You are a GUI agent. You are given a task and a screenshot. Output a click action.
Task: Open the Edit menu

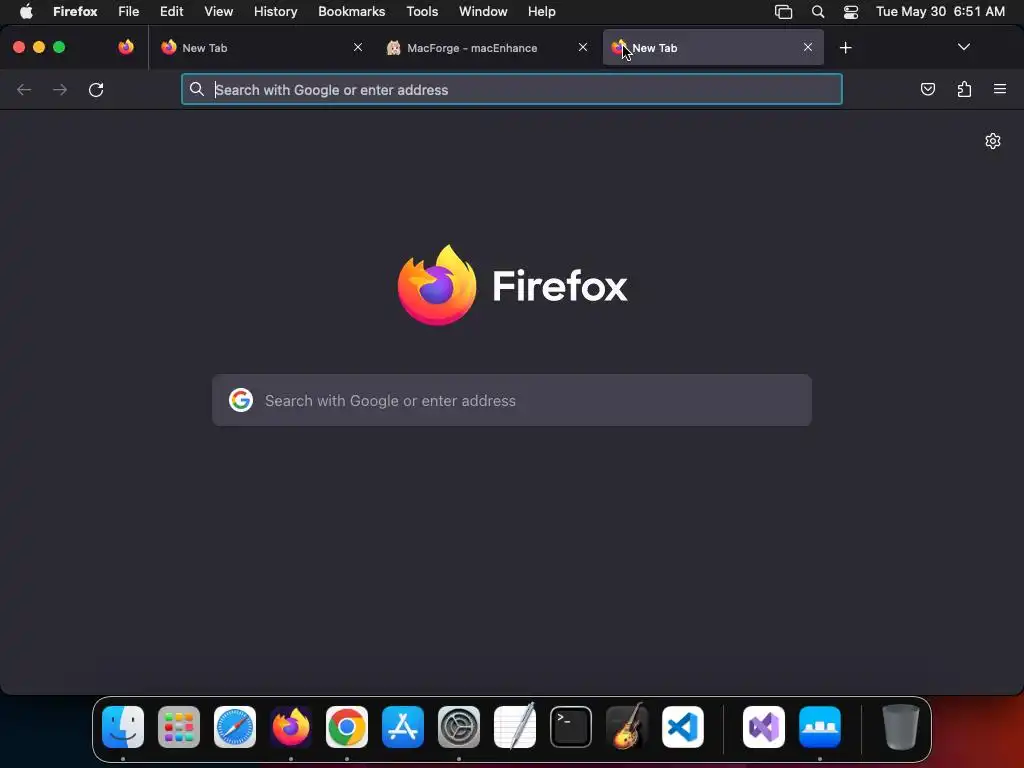pyautogui.click(x=172, y=11)
